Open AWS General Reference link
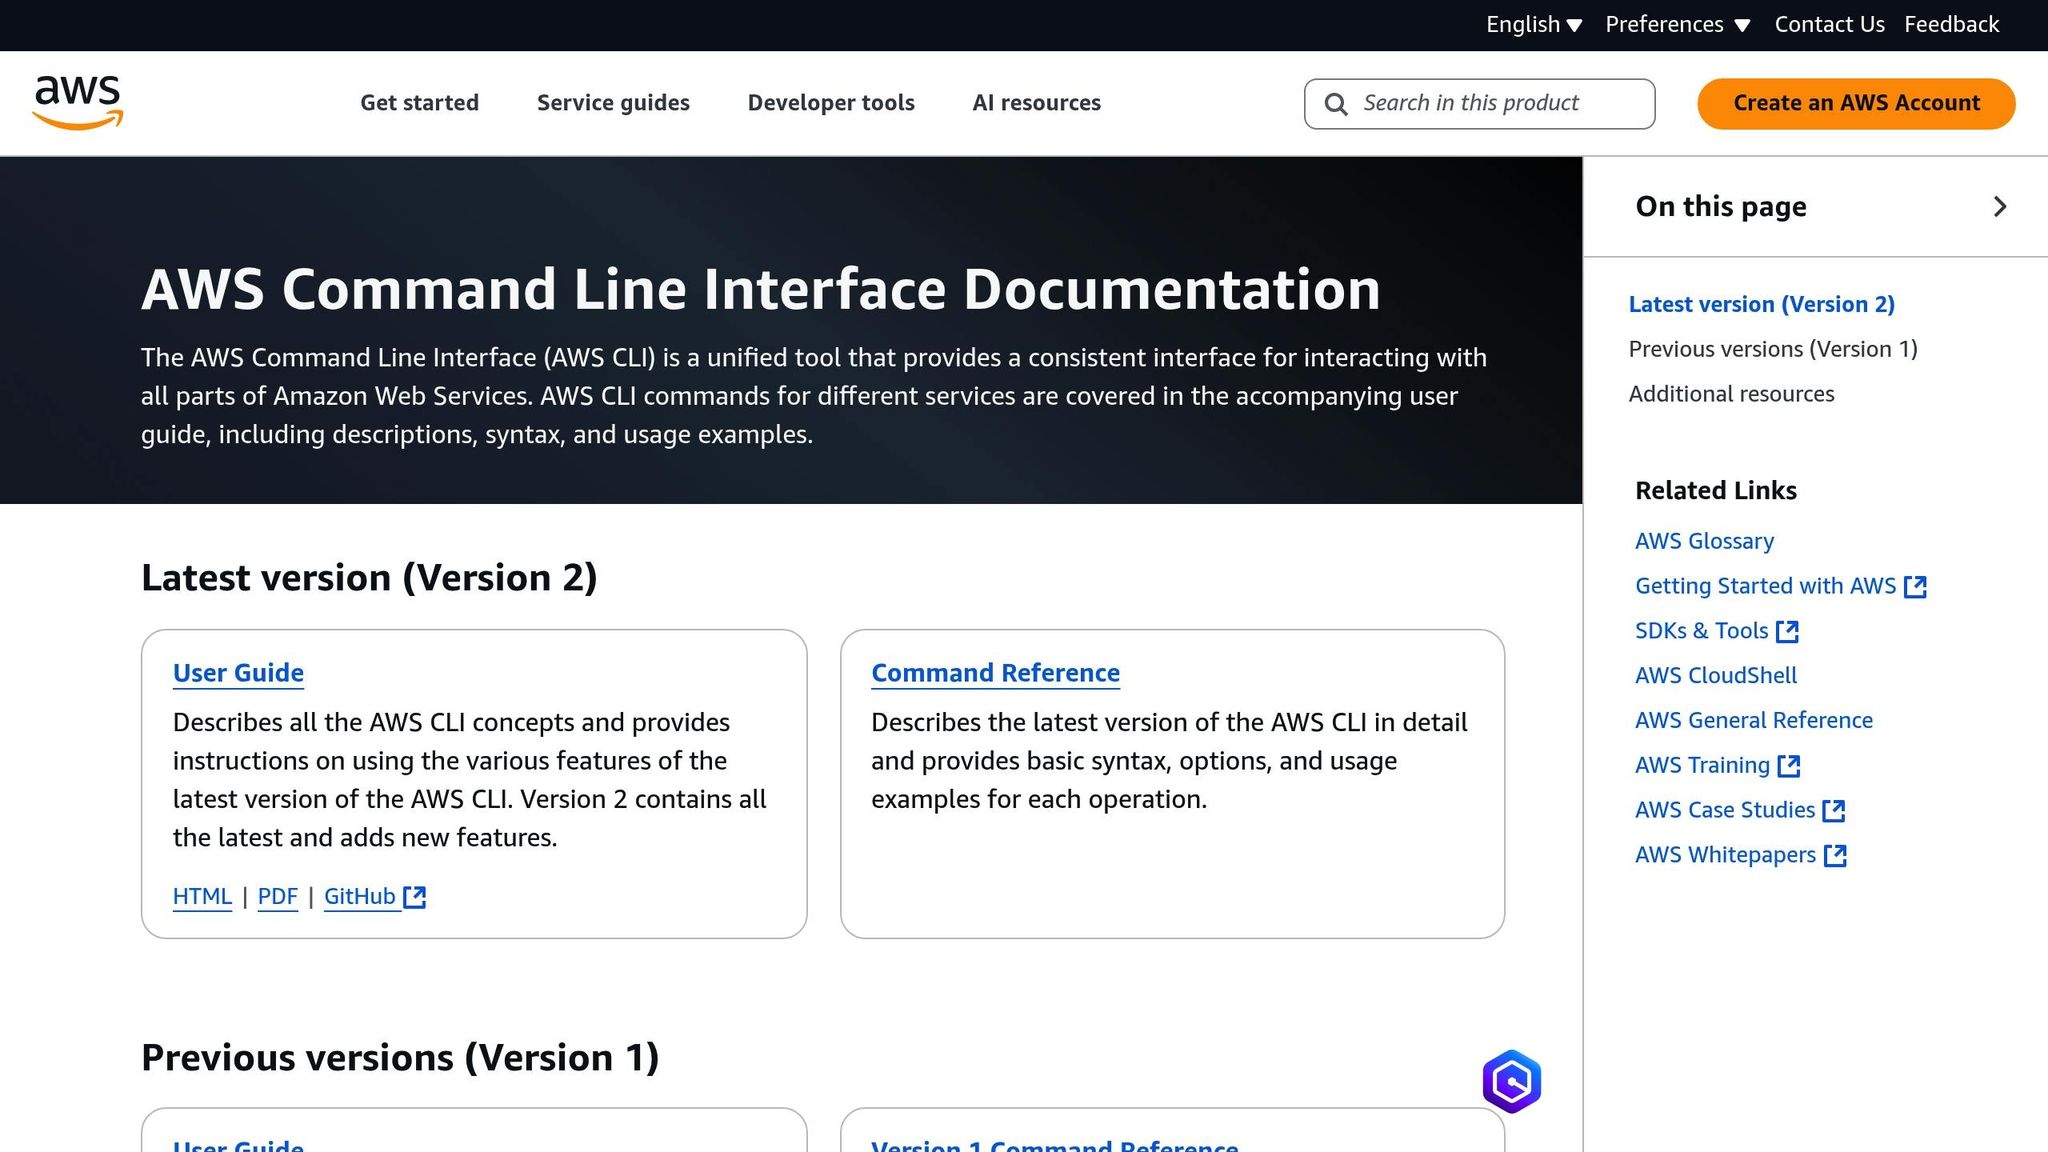Image resolution: width=2048 pixels, height=1152 pixels. pos(1754,721)
